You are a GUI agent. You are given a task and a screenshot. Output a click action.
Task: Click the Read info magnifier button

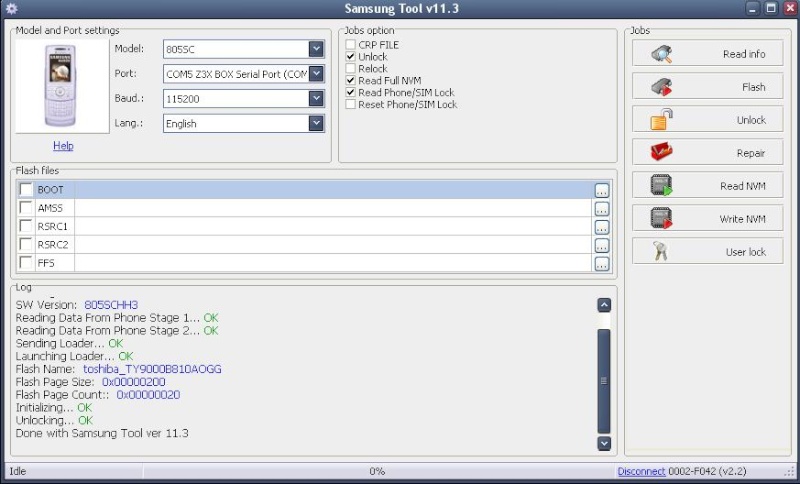point(707,53)
